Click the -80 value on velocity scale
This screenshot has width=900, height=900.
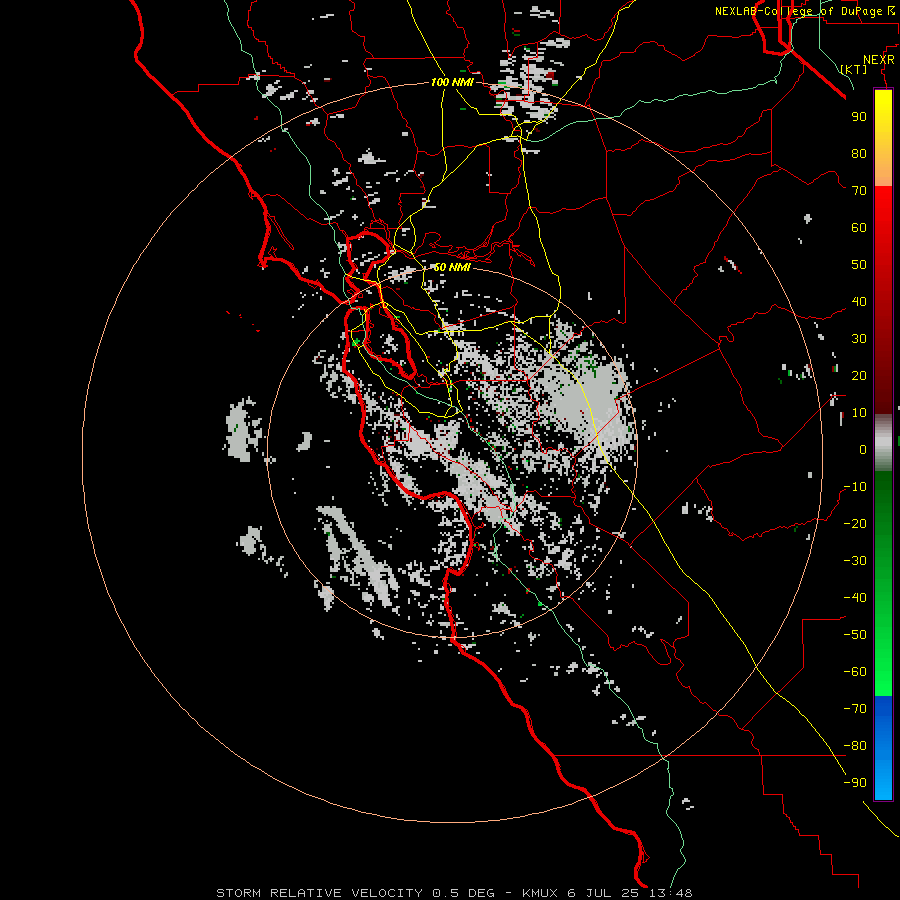point(855,746)
